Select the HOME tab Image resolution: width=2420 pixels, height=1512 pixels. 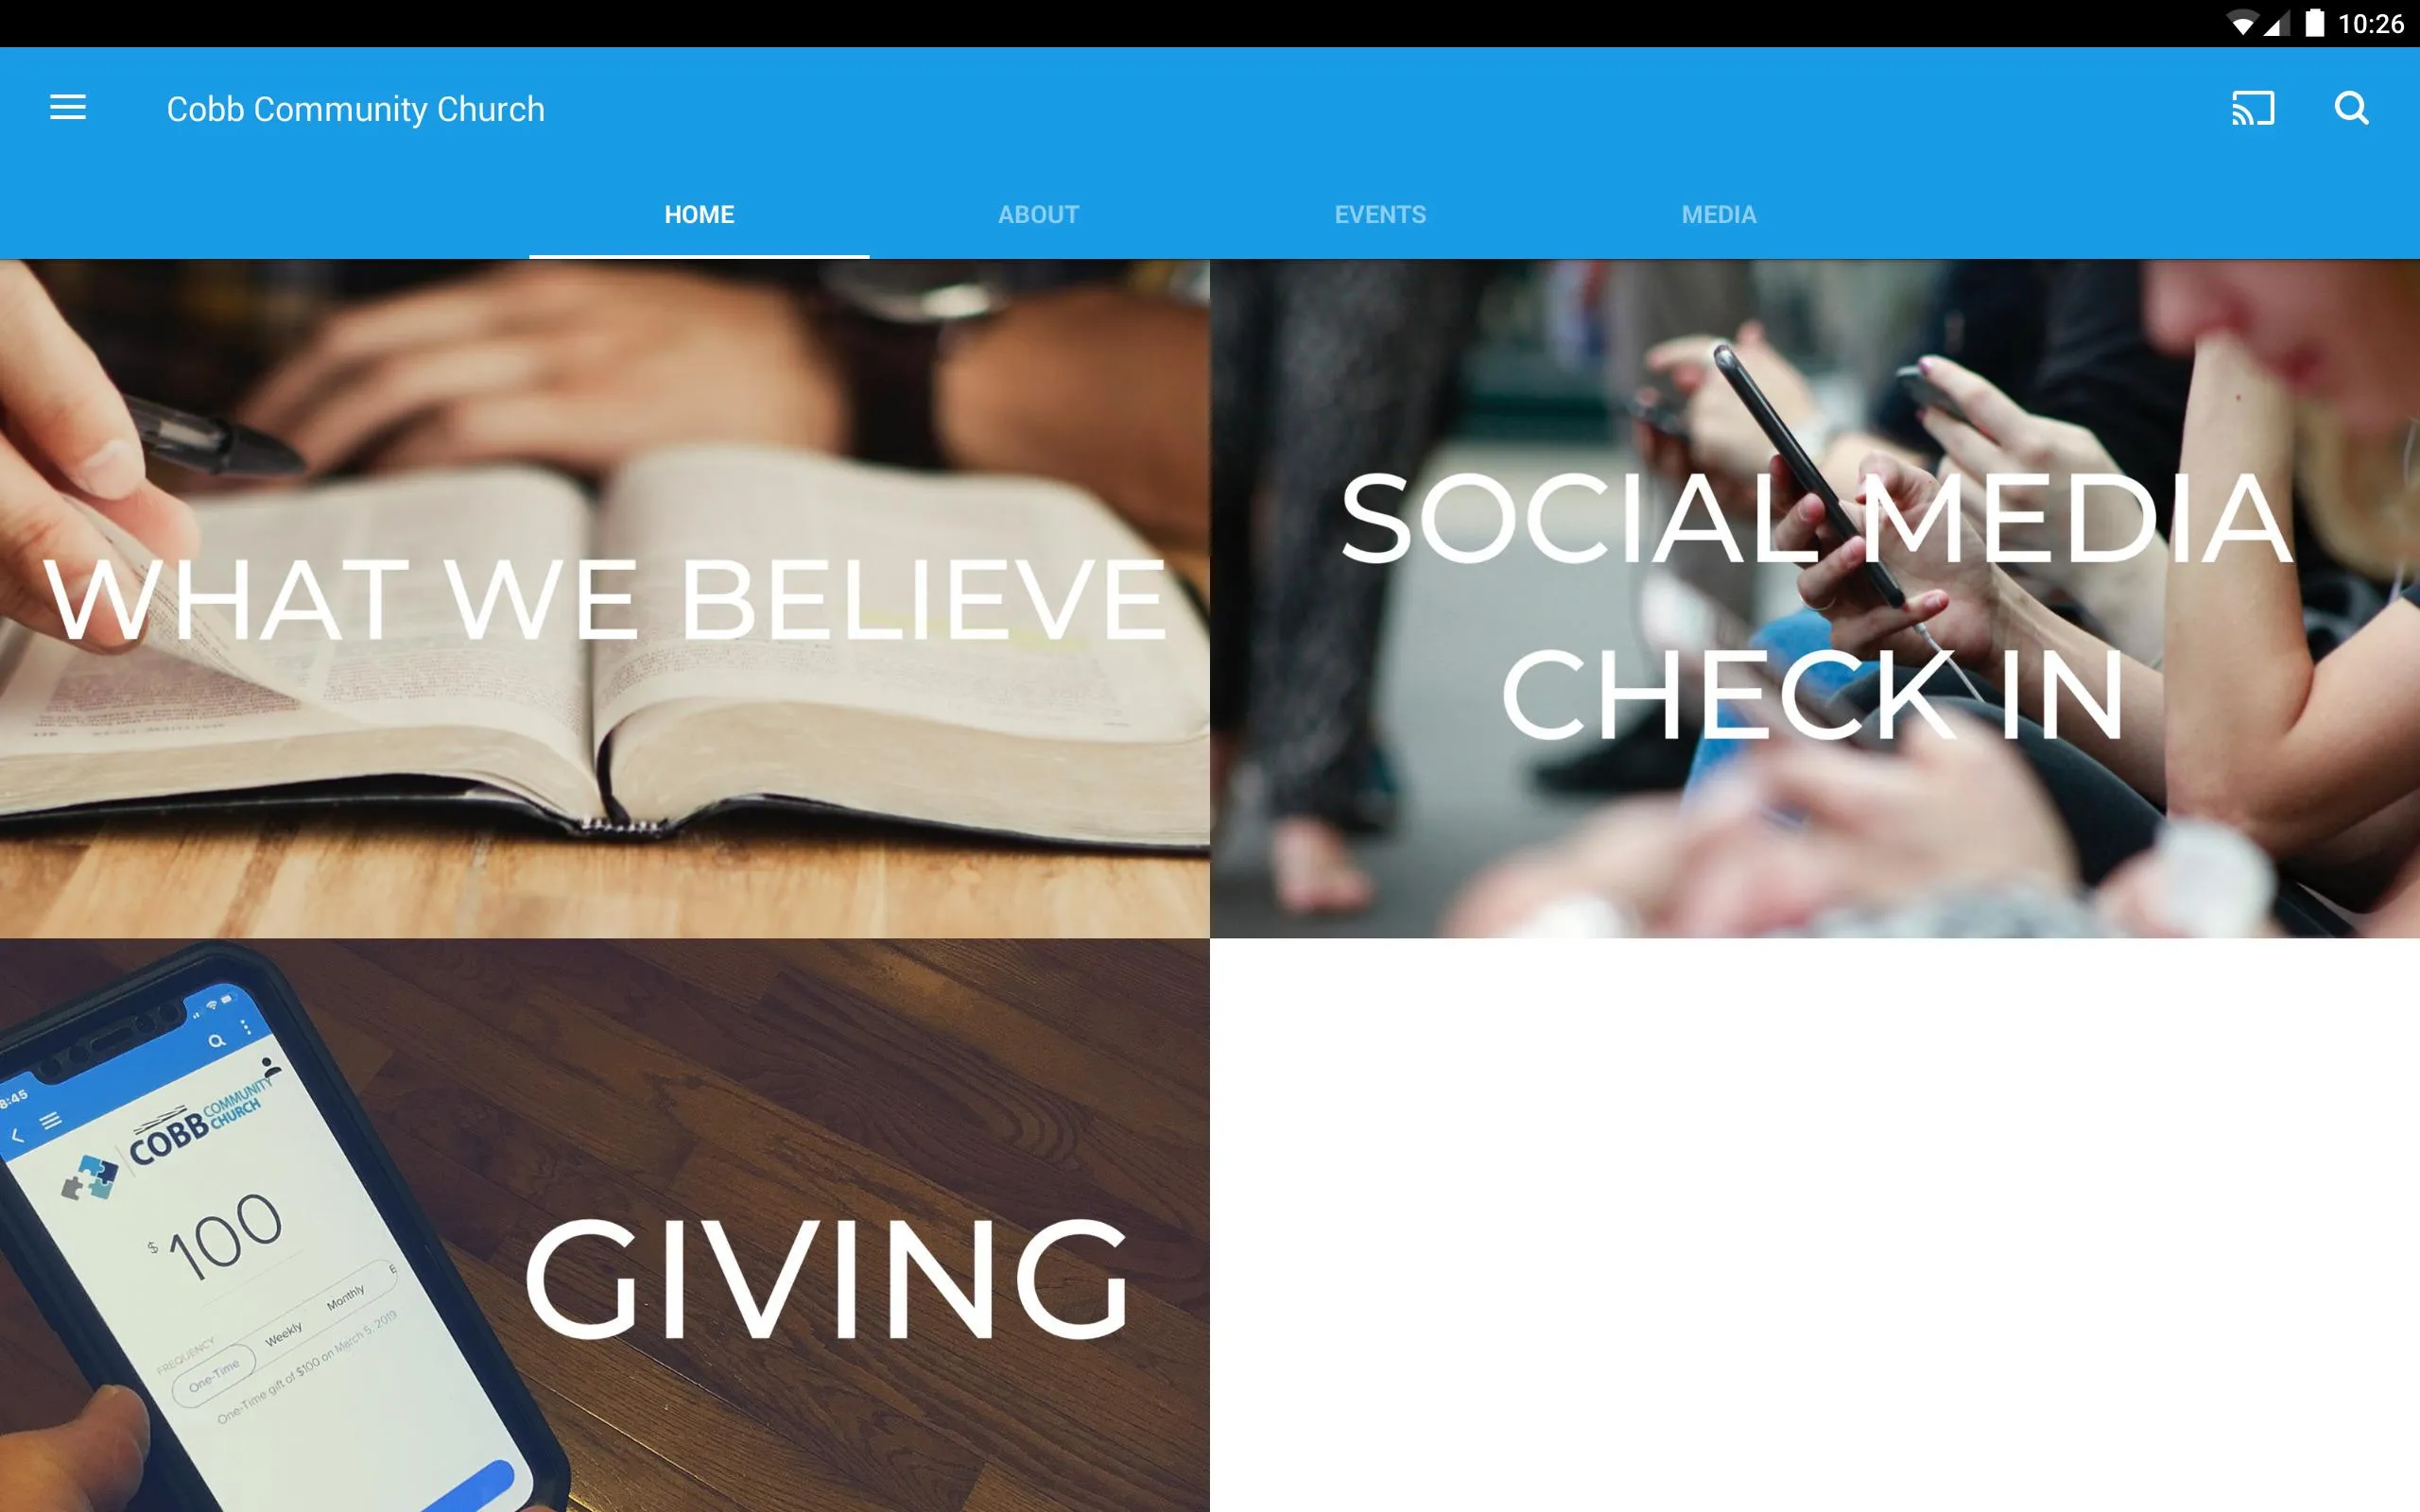(699, 213)
